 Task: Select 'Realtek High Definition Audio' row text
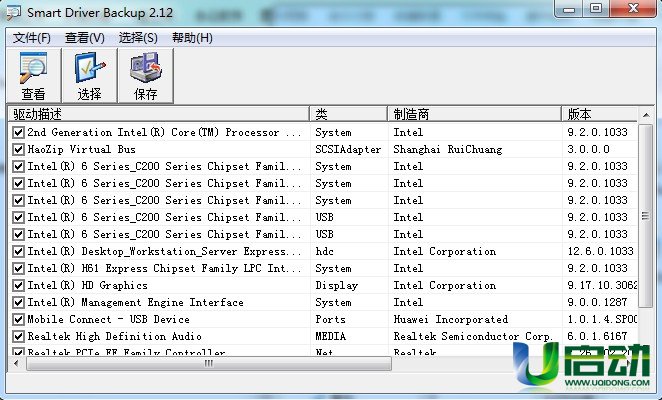(x=114, y=336)
